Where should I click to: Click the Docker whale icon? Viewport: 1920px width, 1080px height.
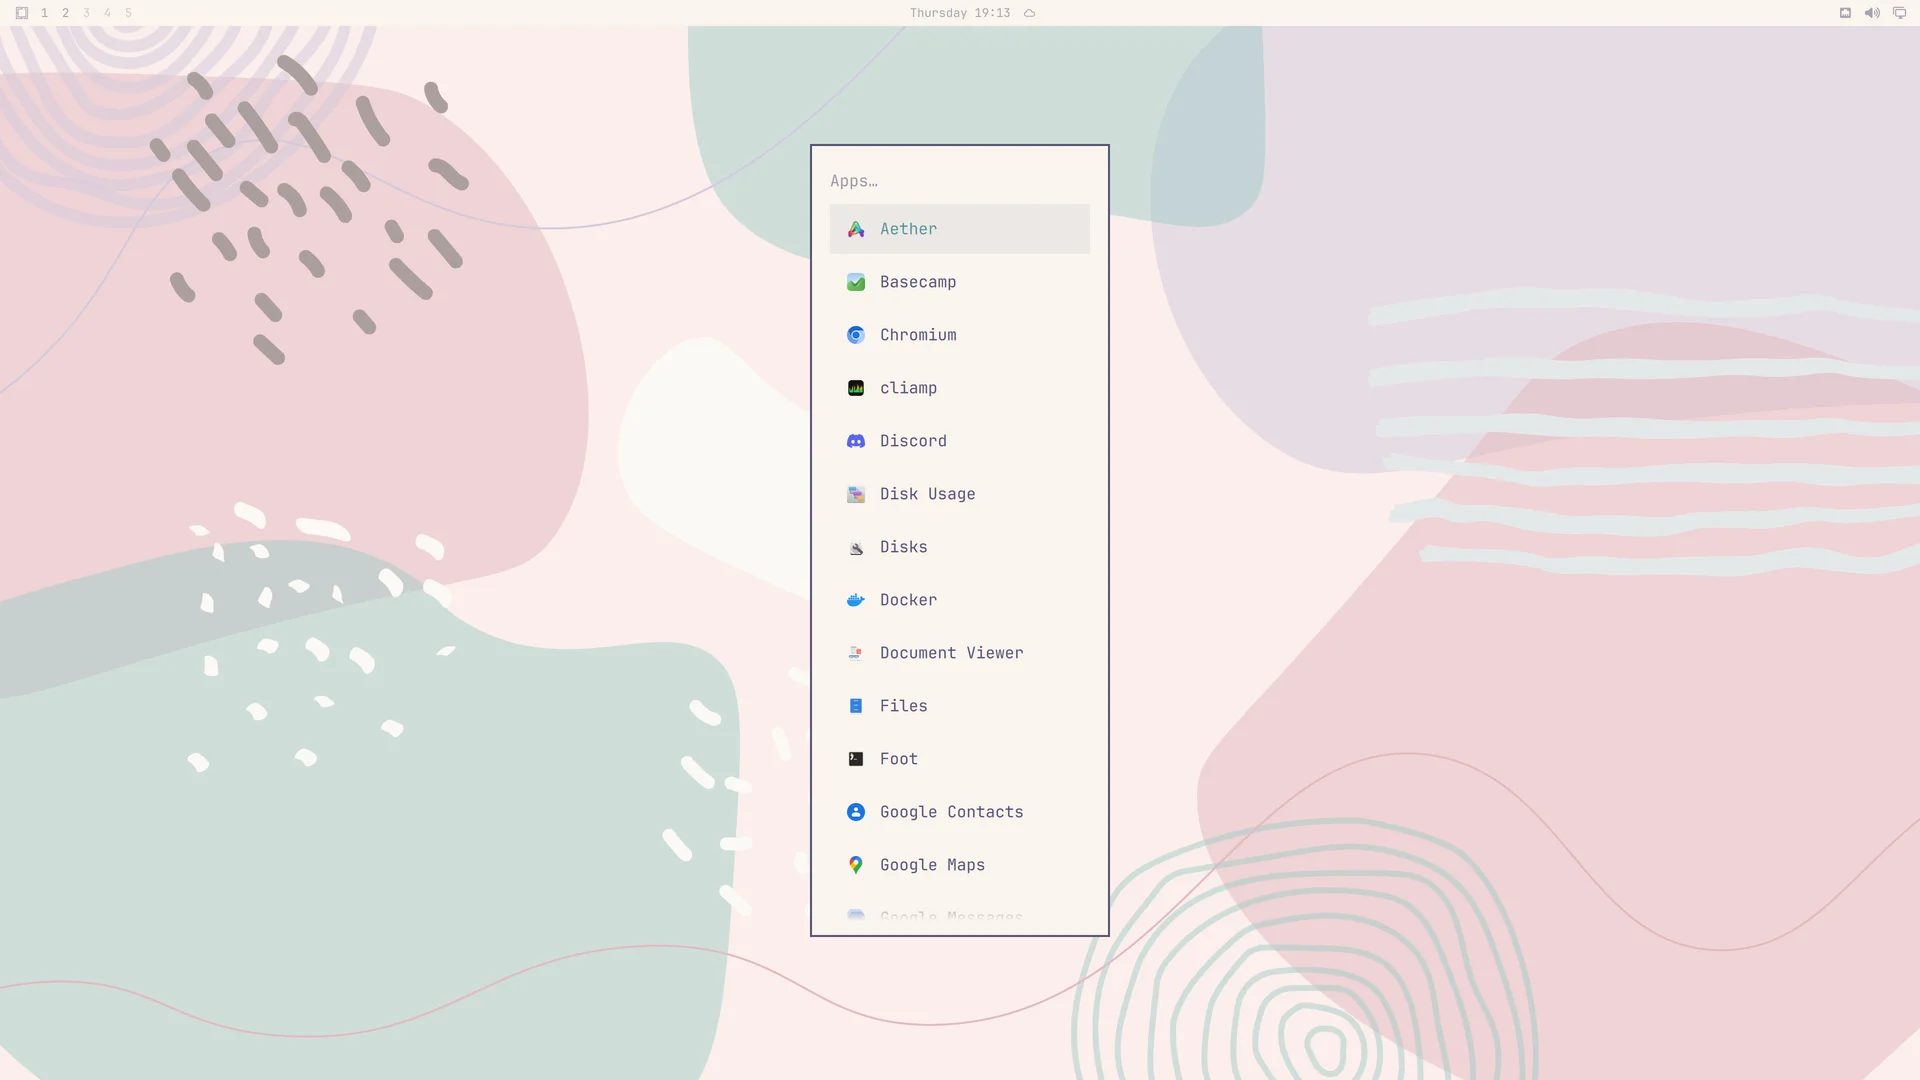[x=856, y=600]
